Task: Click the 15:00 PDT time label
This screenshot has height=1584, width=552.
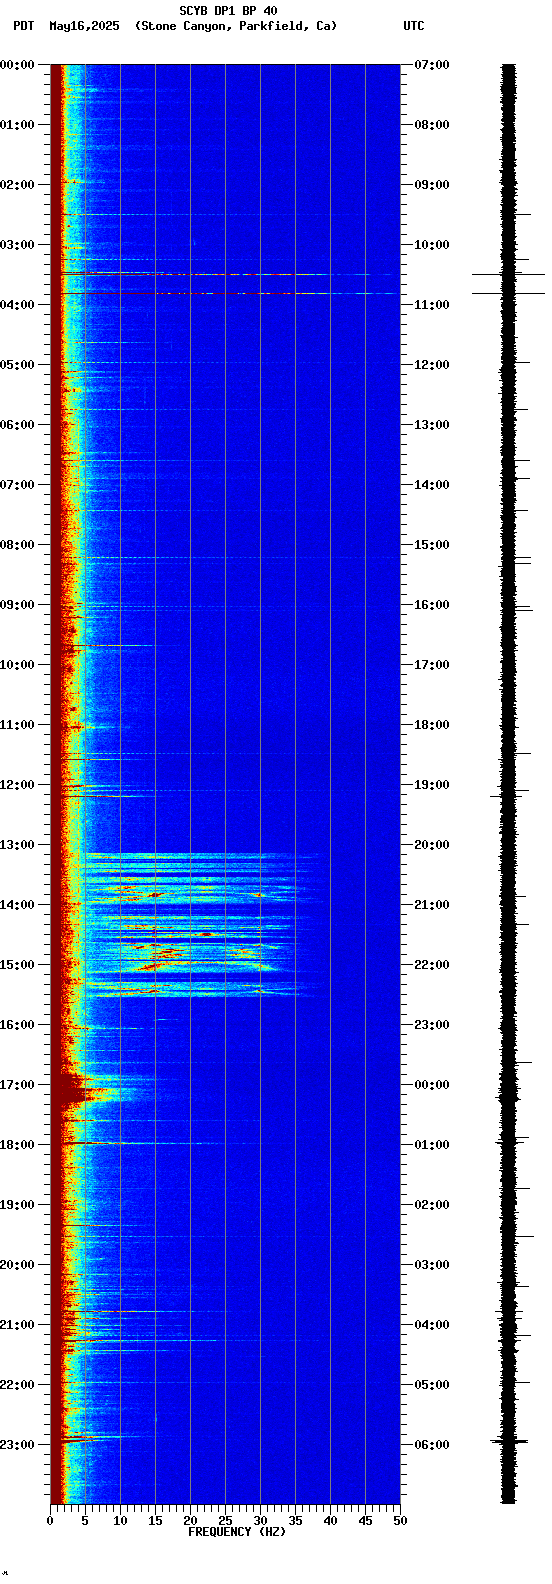Action: (x=17, y=965)
